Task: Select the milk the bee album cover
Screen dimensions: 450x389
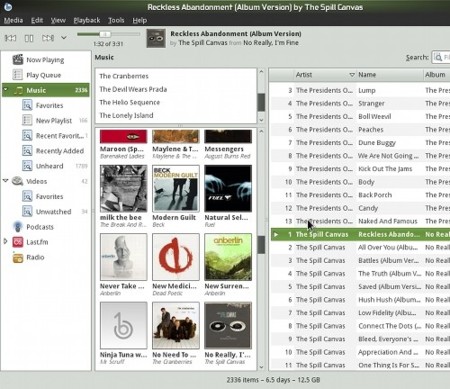Action: coord(123,188)
